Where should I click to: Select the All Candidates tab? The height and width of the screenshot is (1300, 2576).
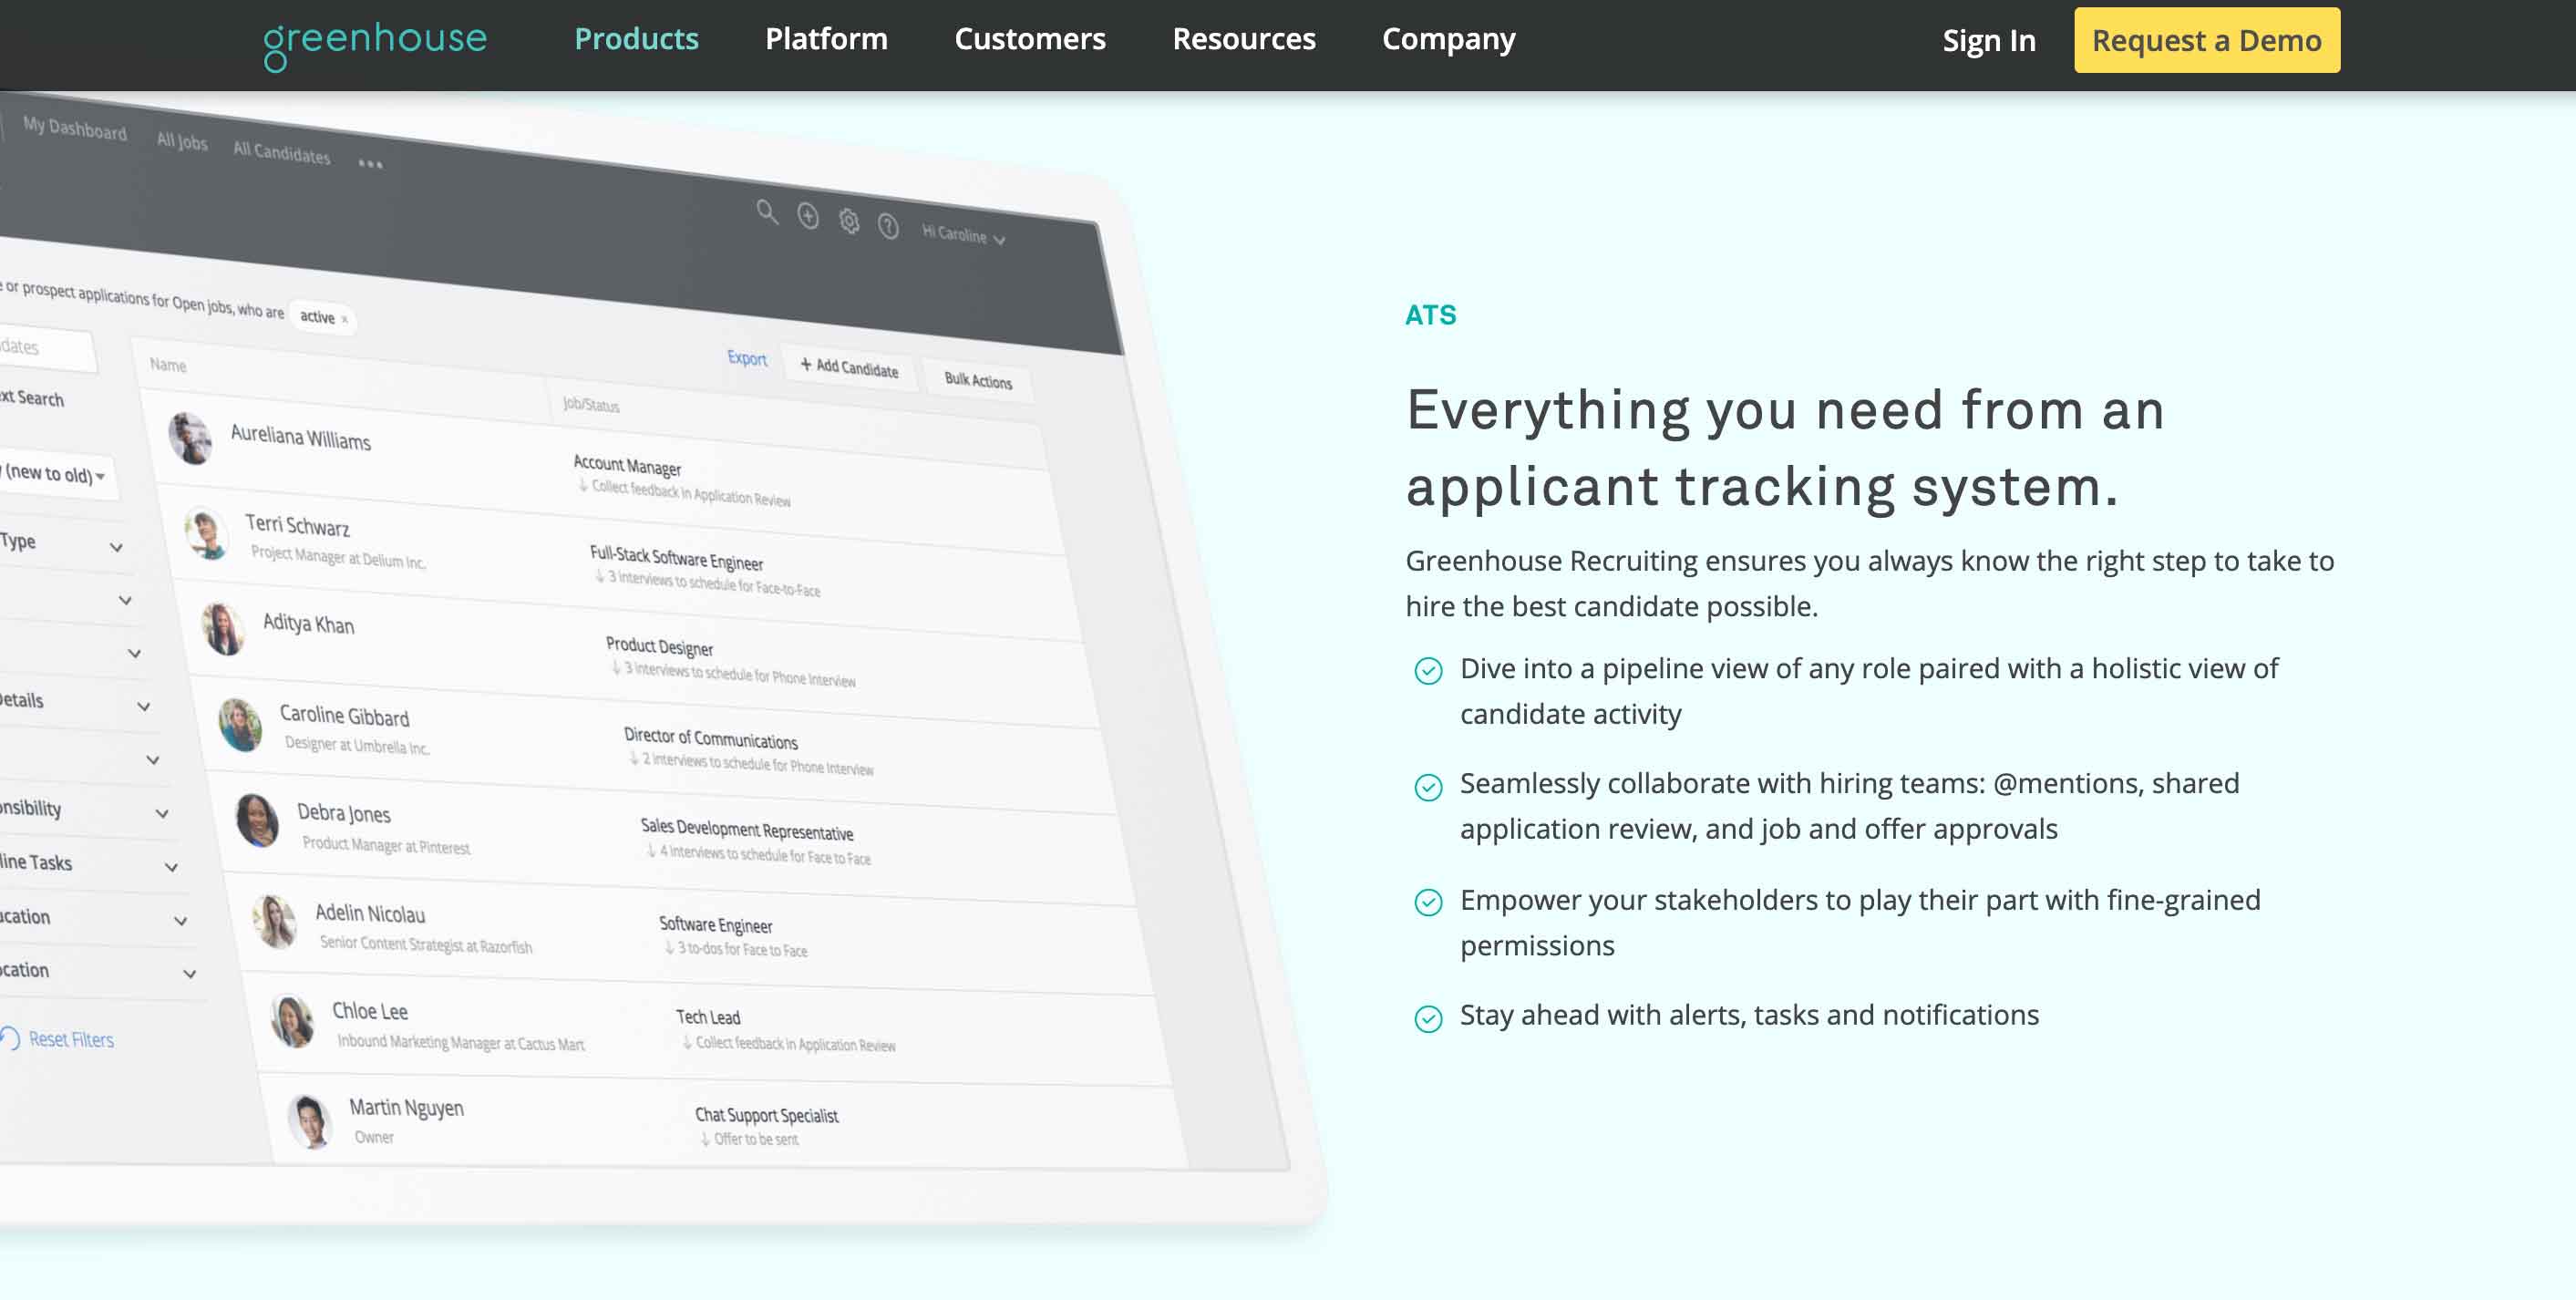[281, 152]
